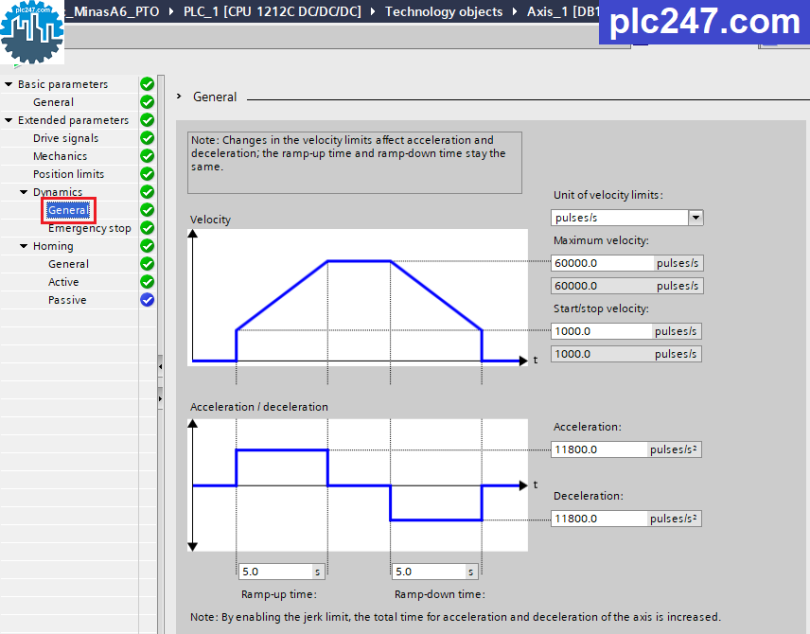Screen dimensions: 810x634
Task: Click status icon next to Homing branch
Action: 147,246
